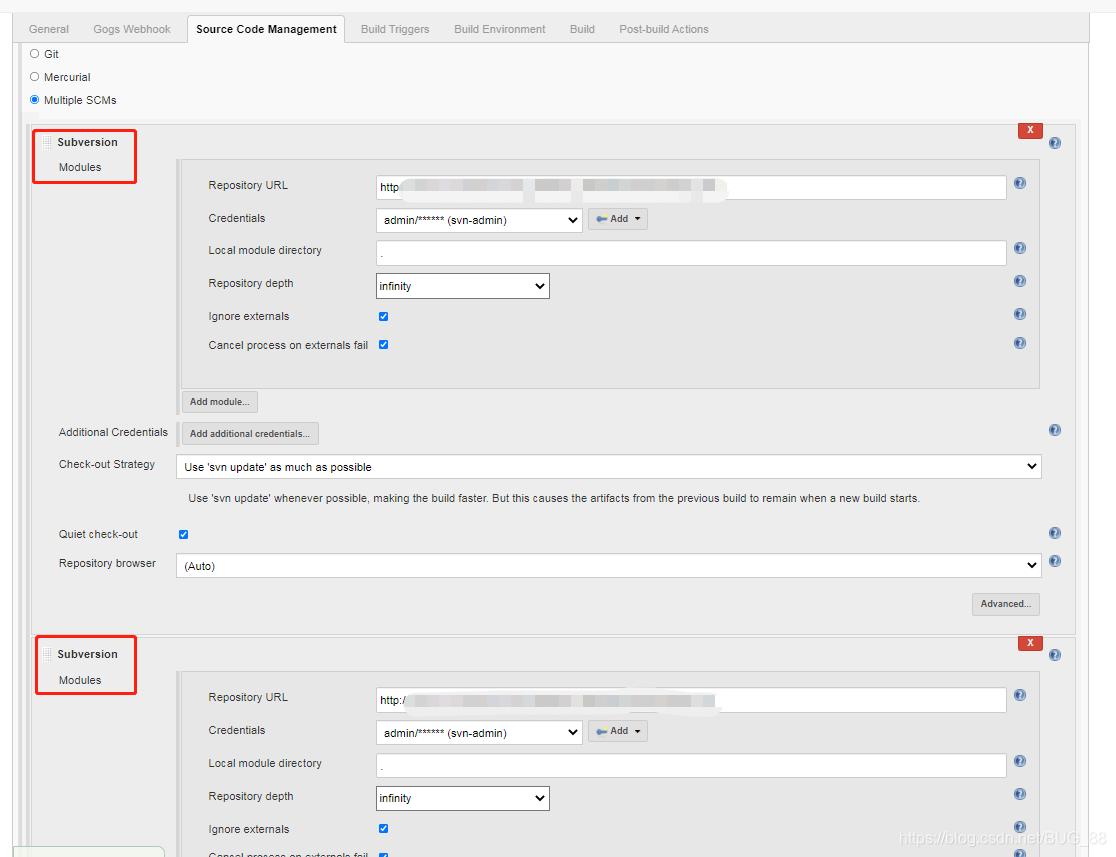Open help for first Cancel process on externals fail

coord(1020,343)
